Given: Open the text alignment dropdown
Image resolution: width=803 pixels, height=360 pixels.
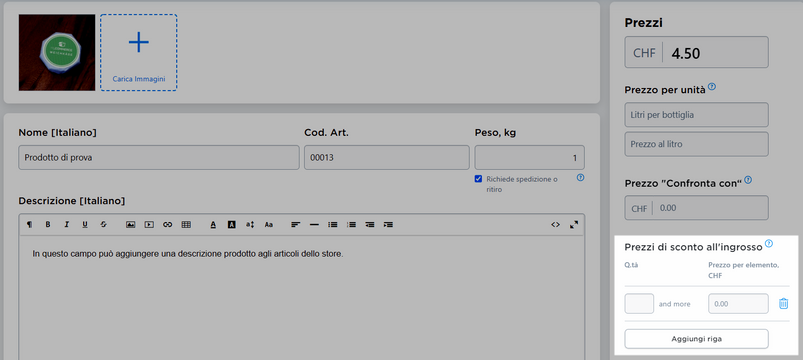Looking at the screenshot, I should [295, 224].
